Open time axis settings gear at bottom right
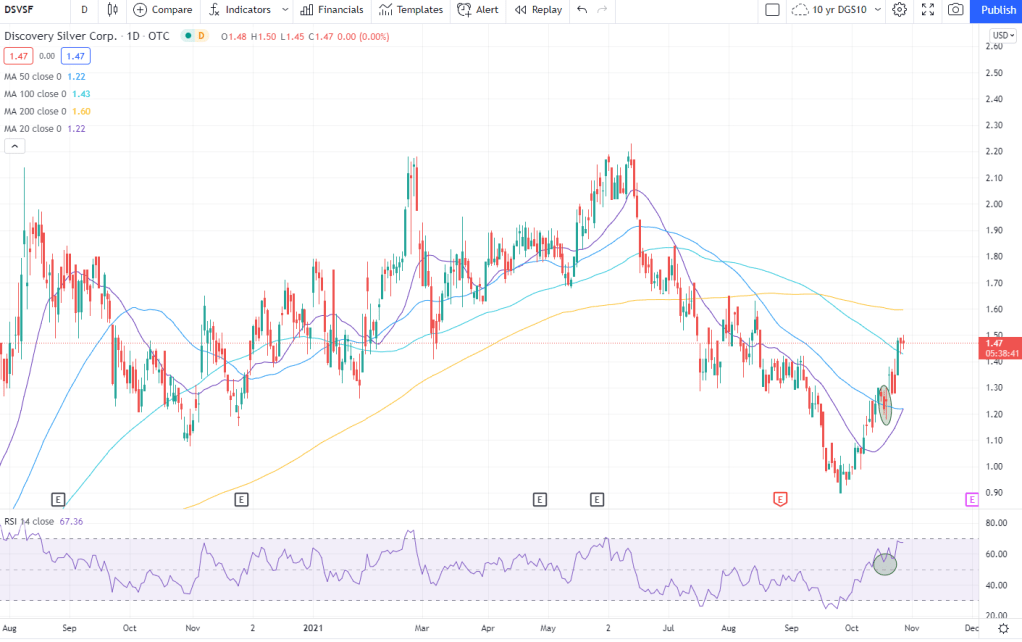The height and width of the screenshot is (642, 1022). click(1002, 627)
